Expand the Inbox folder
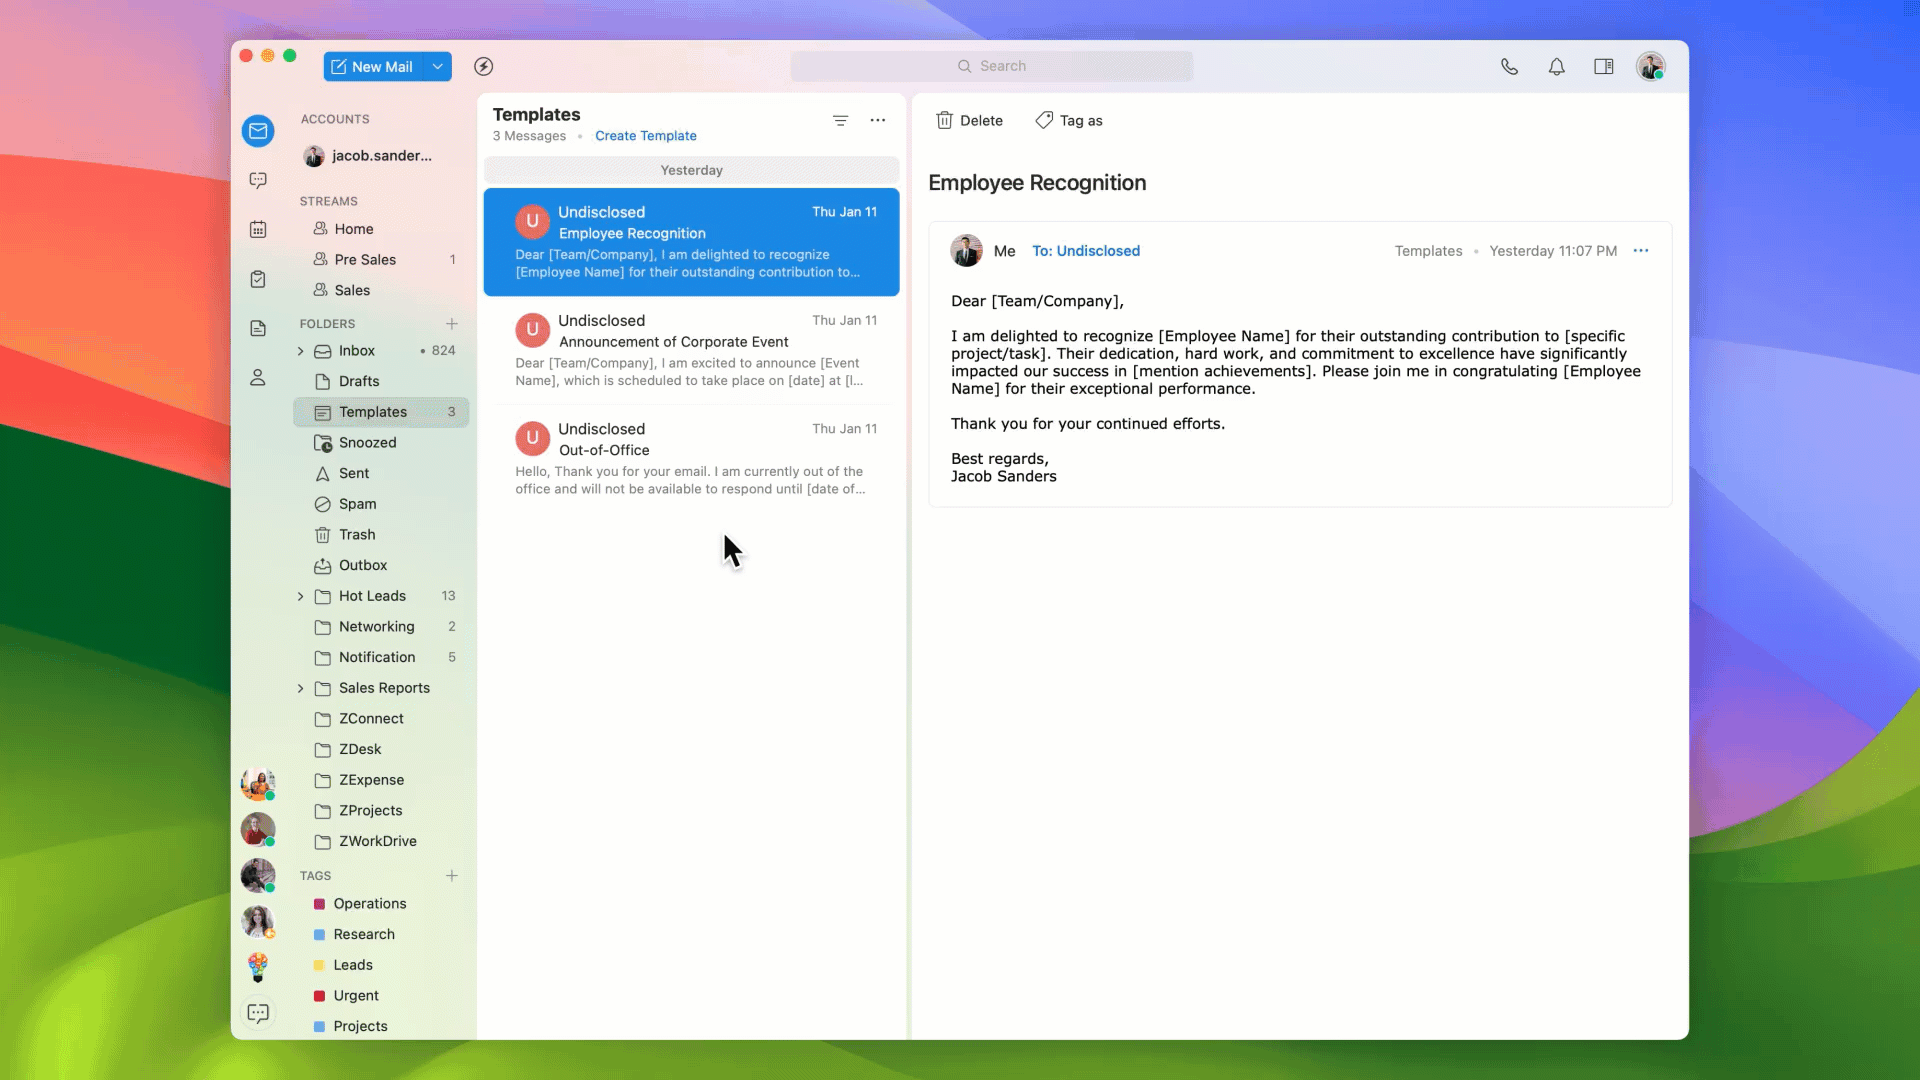 (x=300, y=351)
